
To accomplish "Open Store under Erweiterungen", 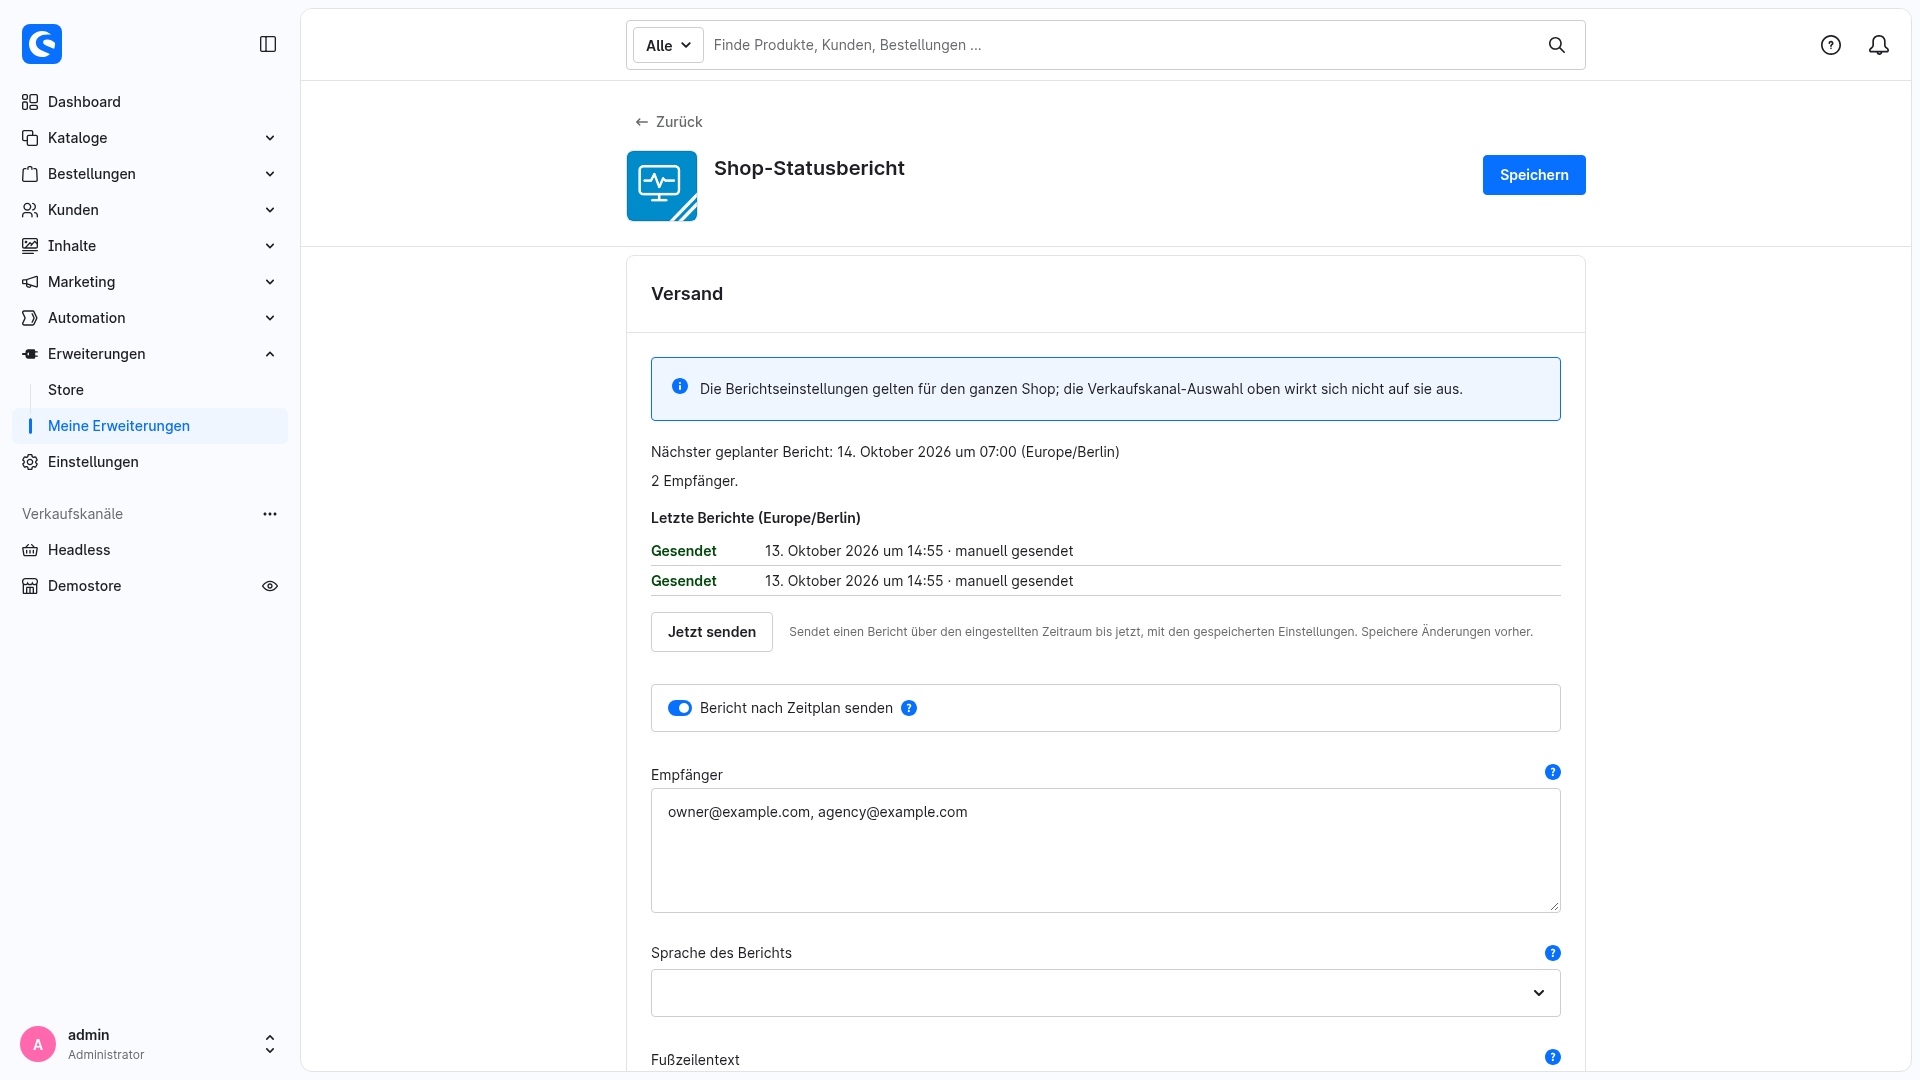I will pyautogui.click(x=148, y=390).
